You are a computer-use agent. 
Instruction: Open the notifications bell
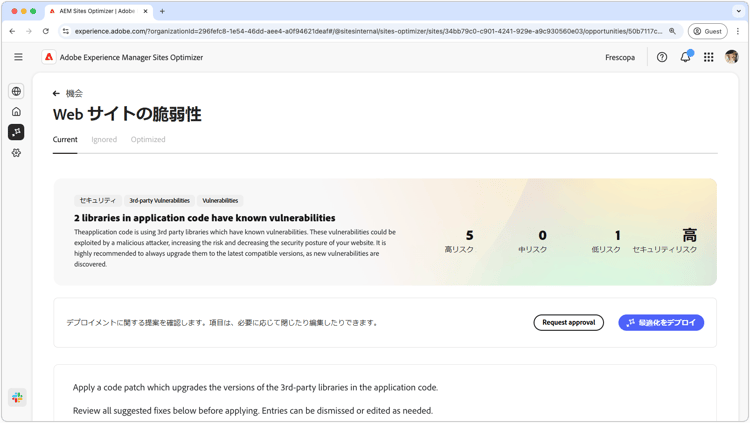tap(685, 57)
